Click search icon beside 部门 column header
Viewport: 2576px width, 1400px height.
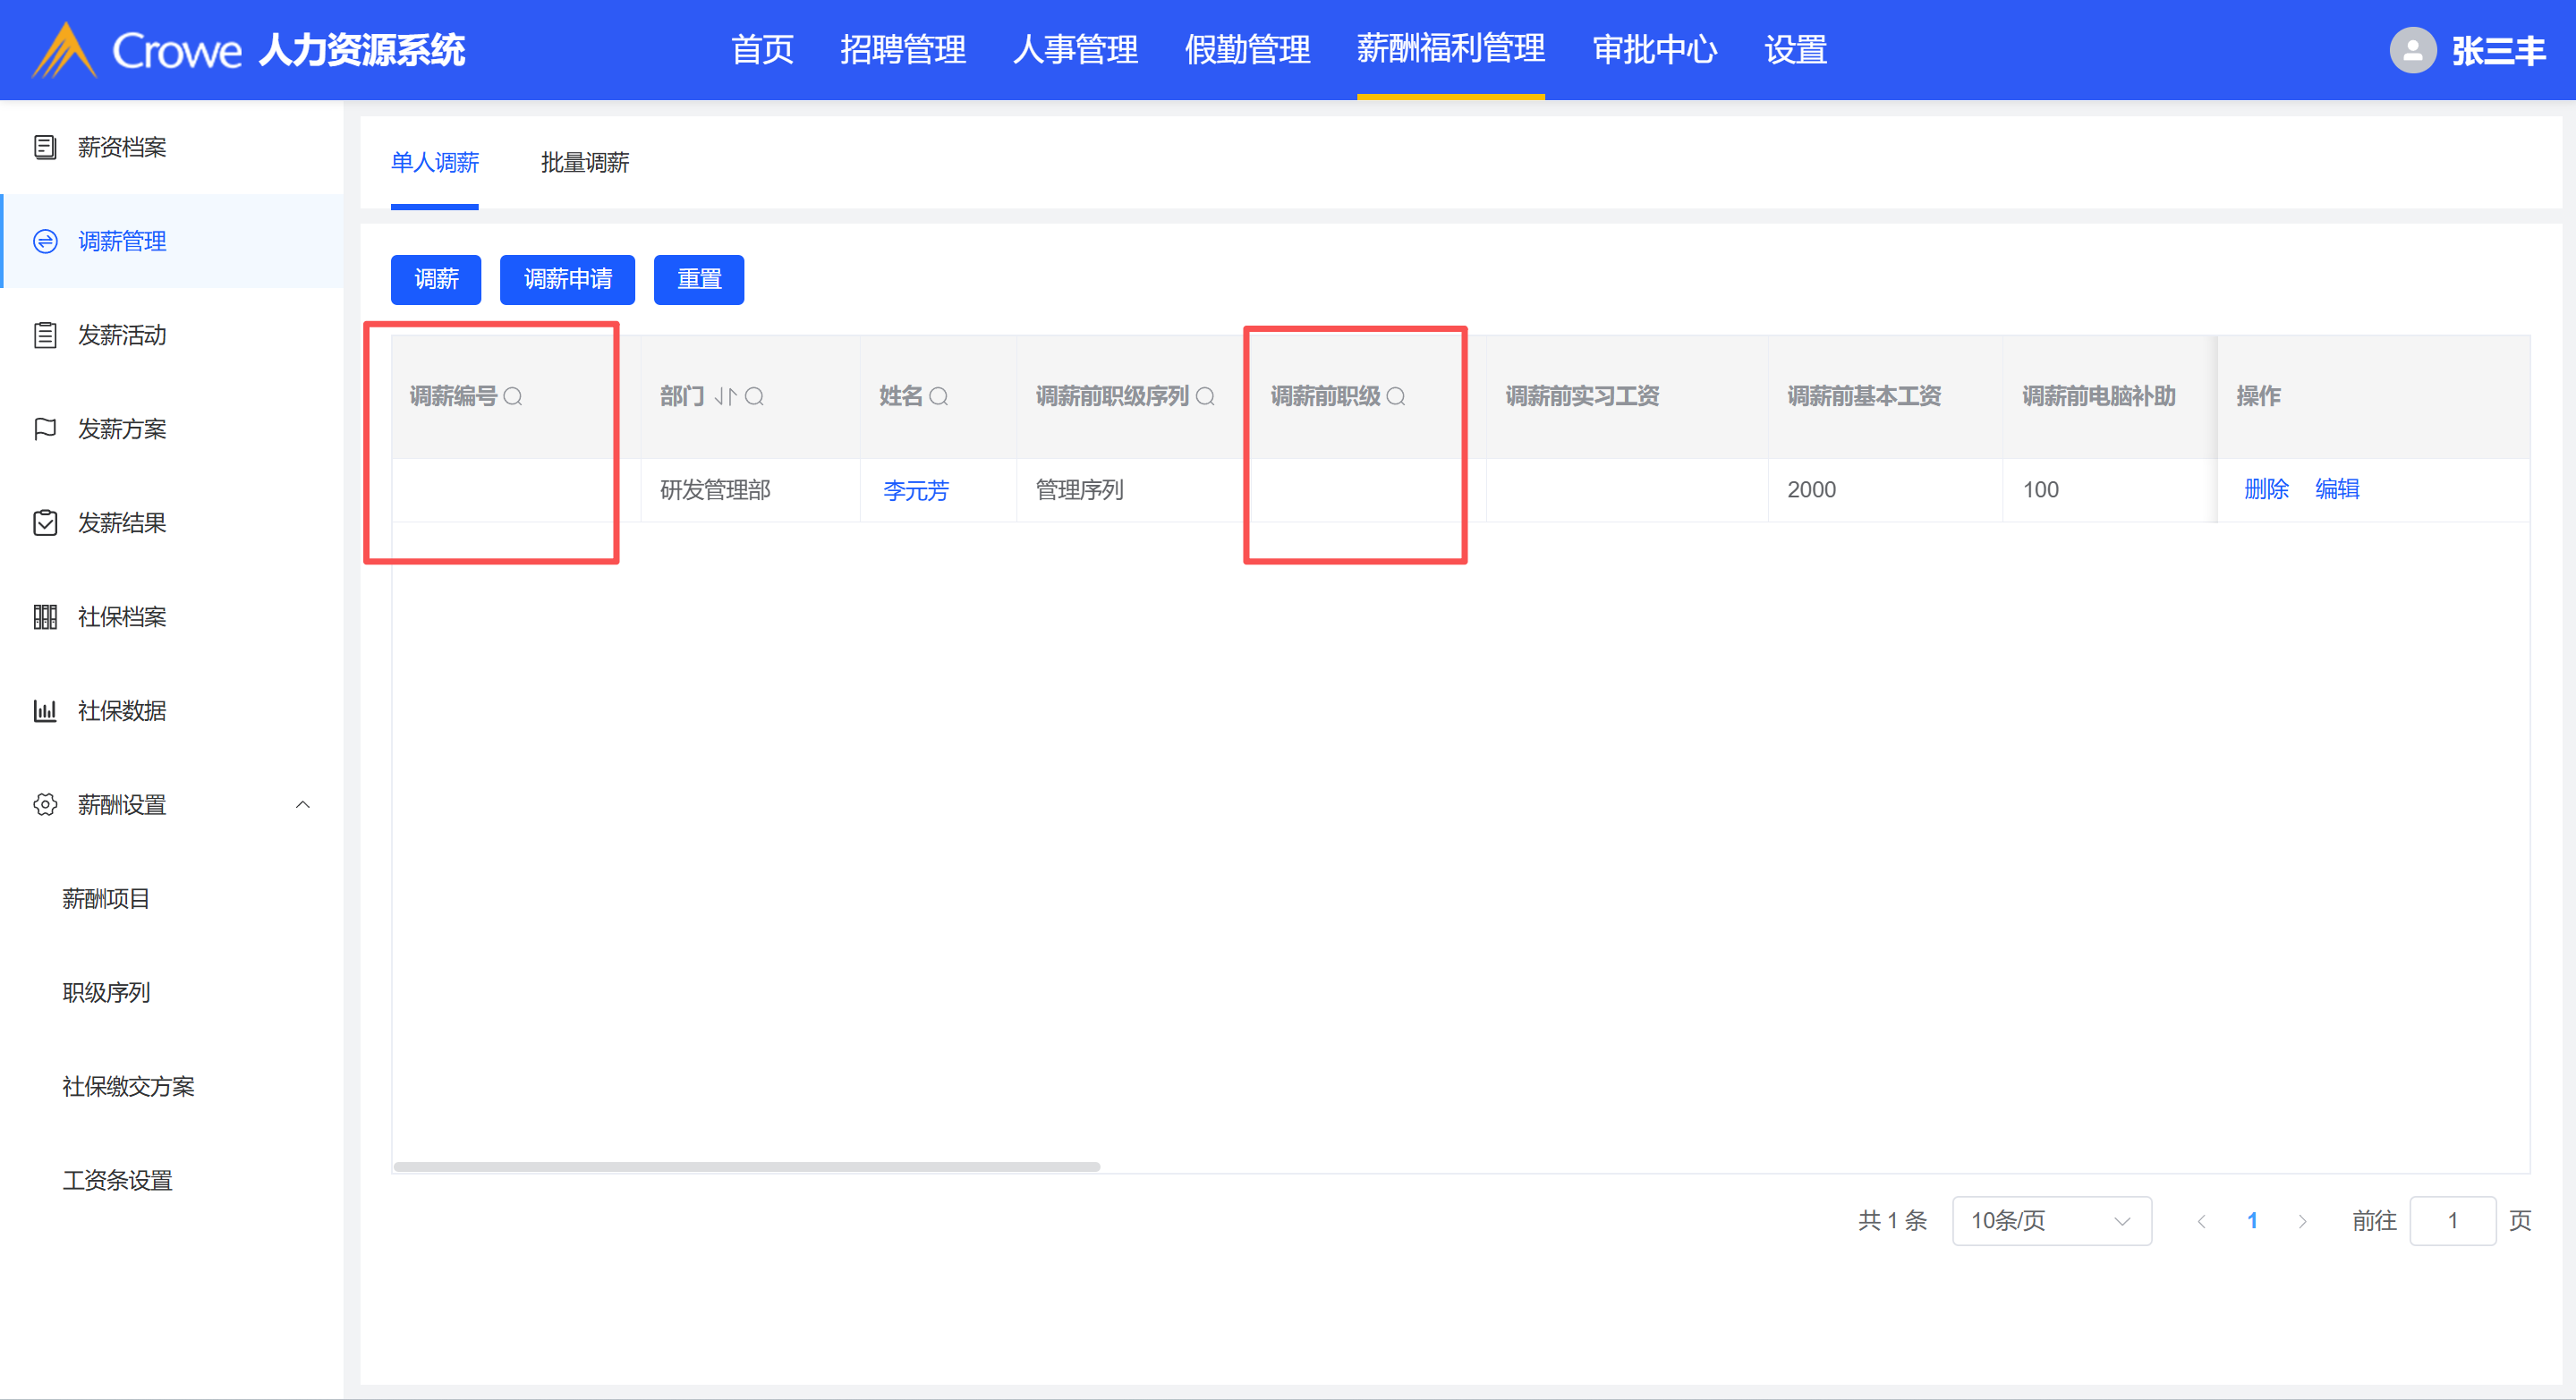coord(755,397)
